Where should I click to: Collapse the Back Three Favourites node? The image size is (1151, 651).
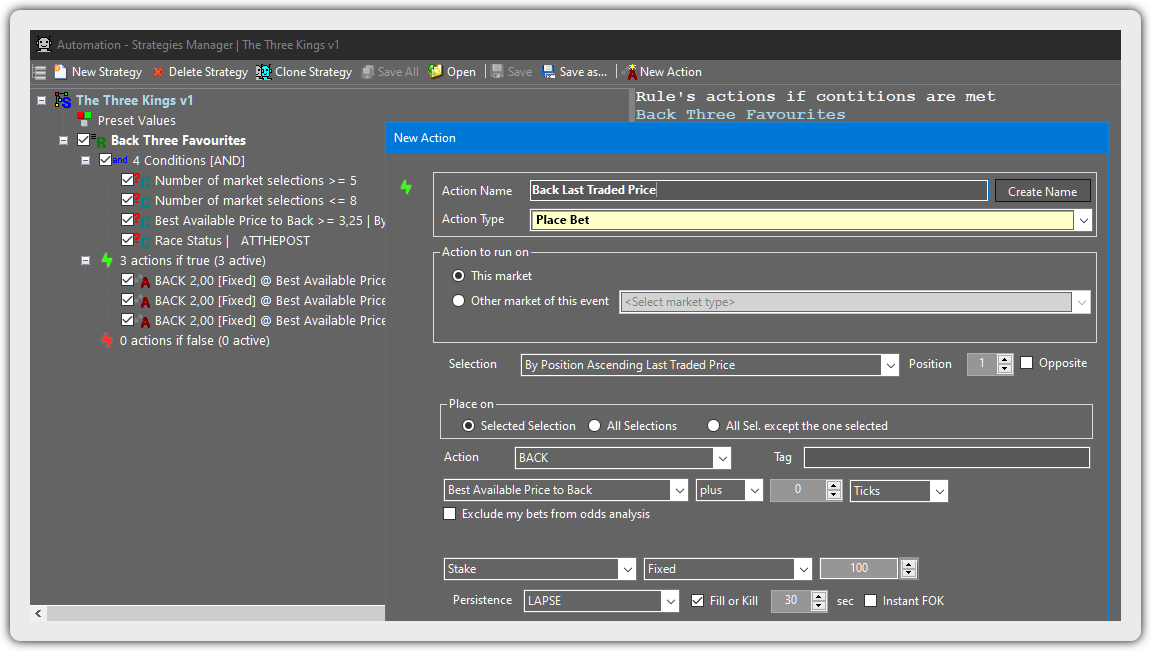[x=63, y=140]
